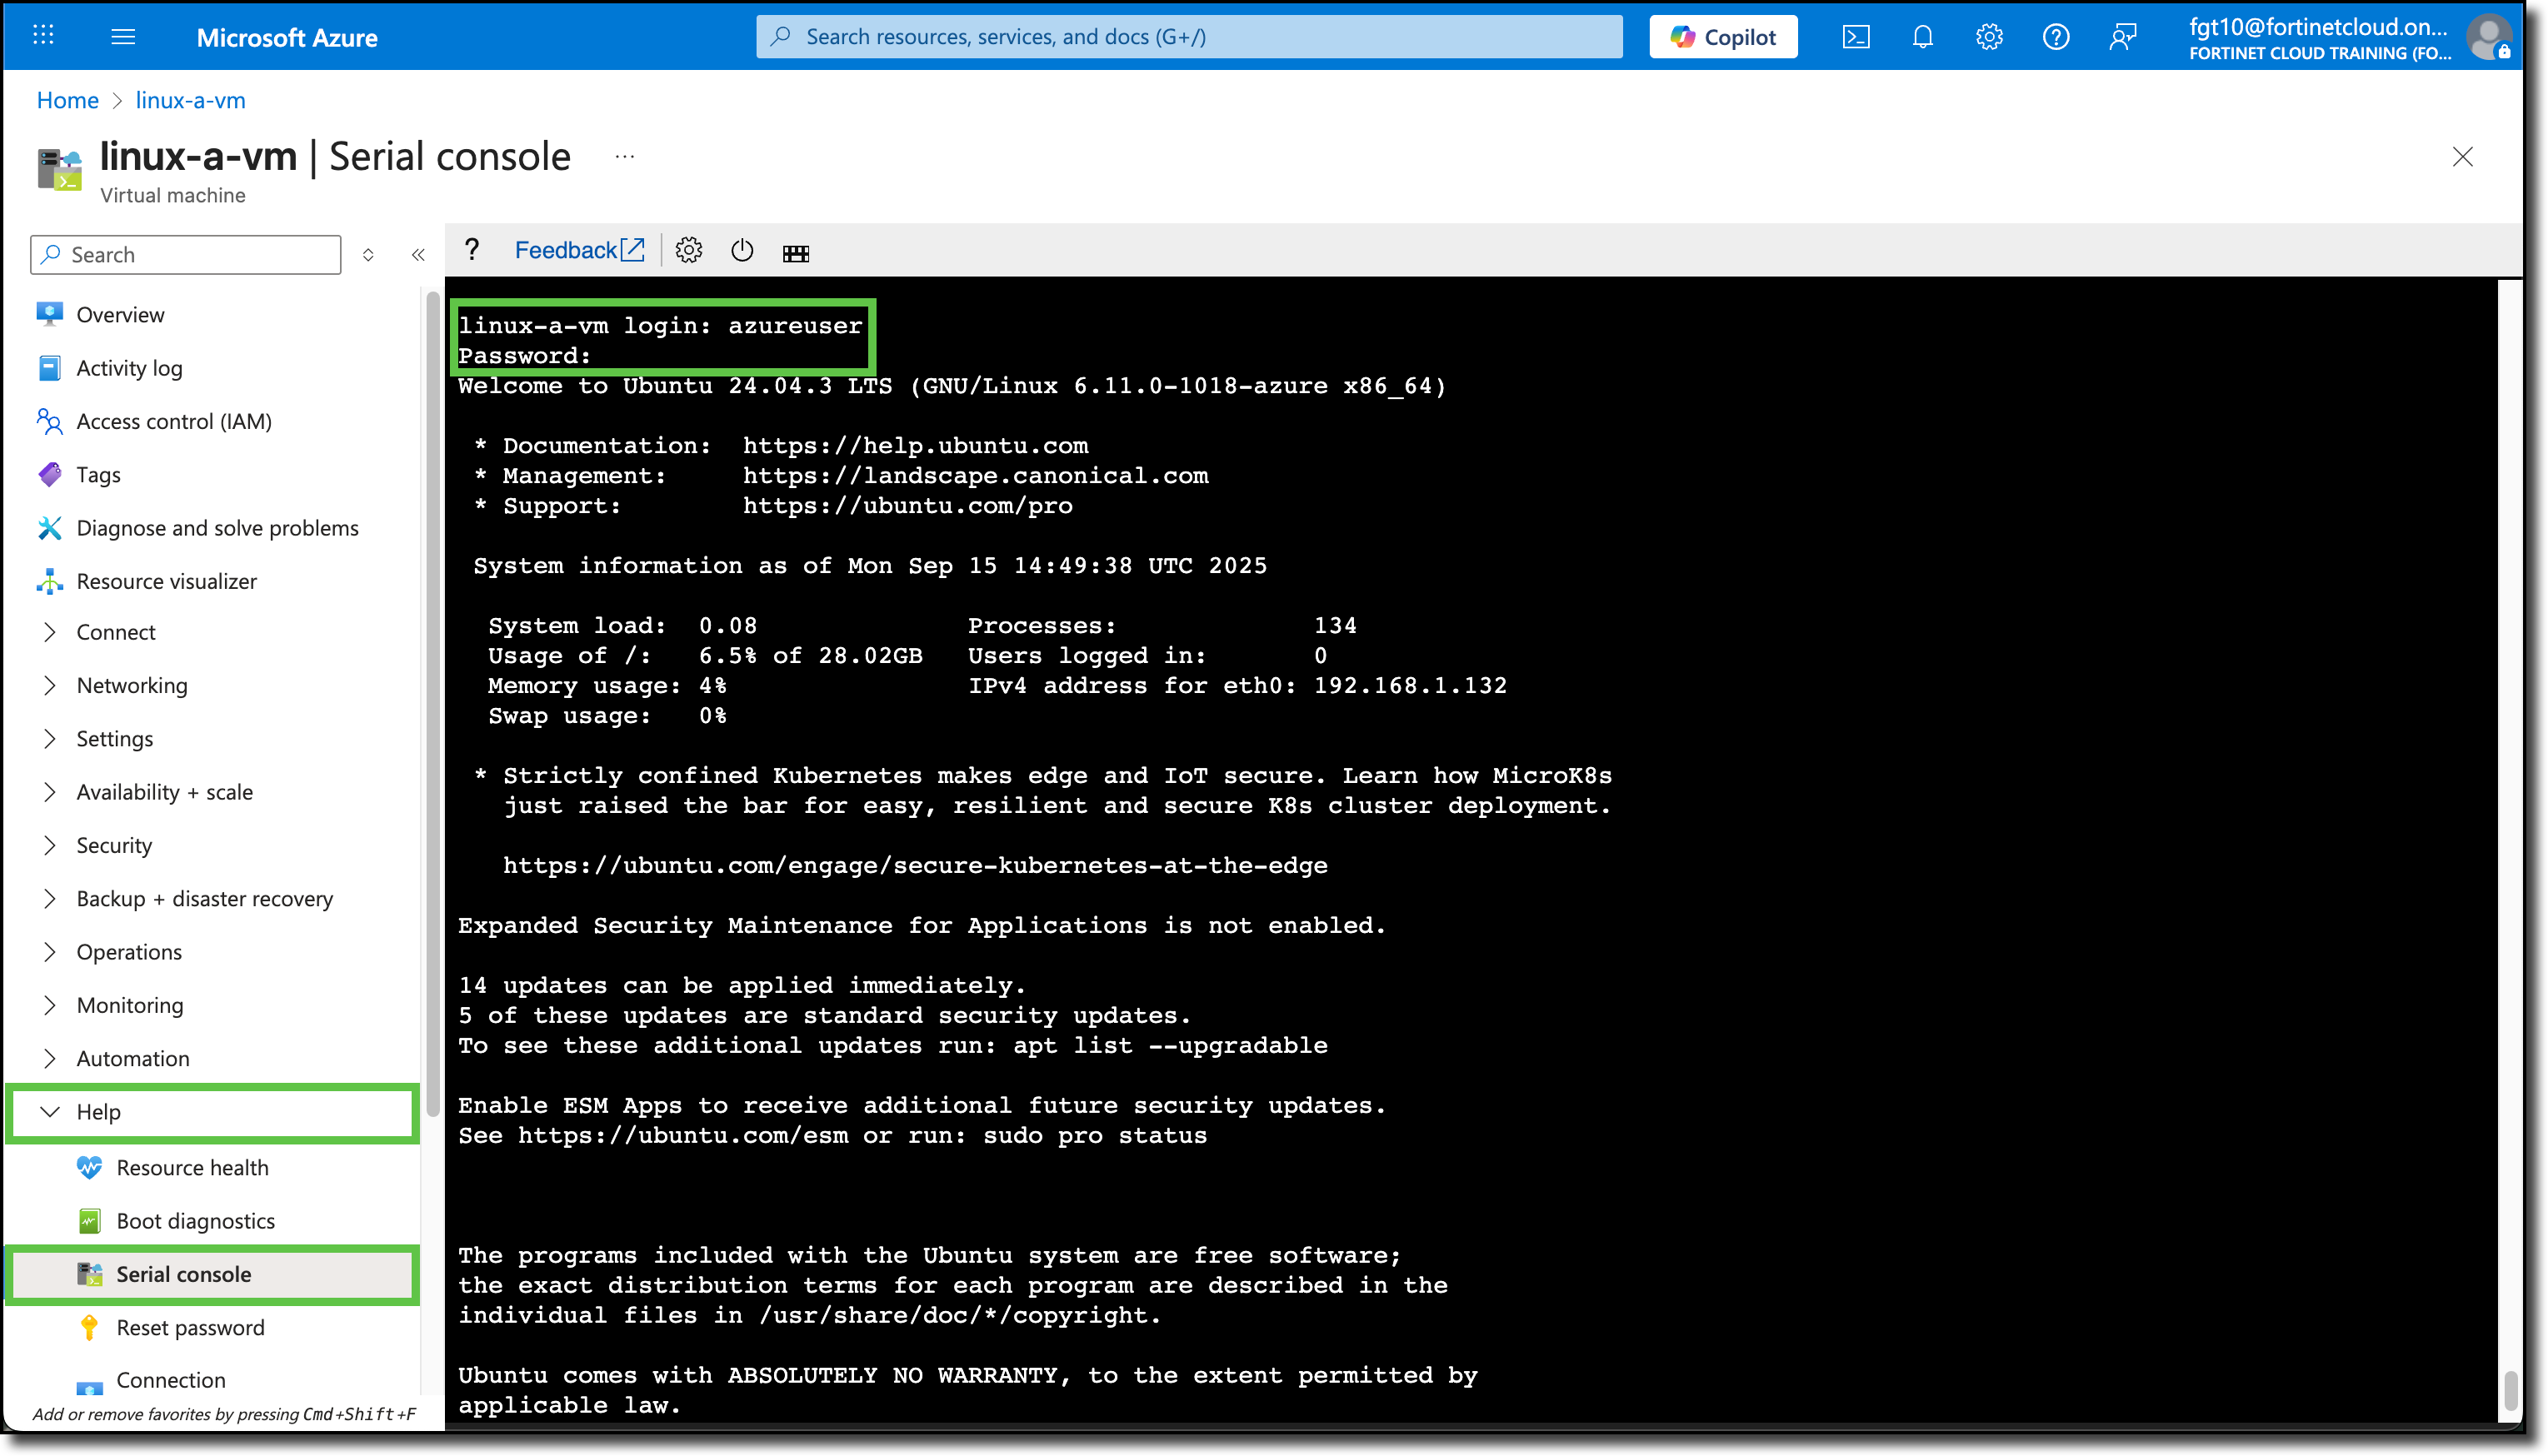Open the help question mark in console toolbar
The height and width of the screenshot is (1456, 2548).
coord(471,249)
